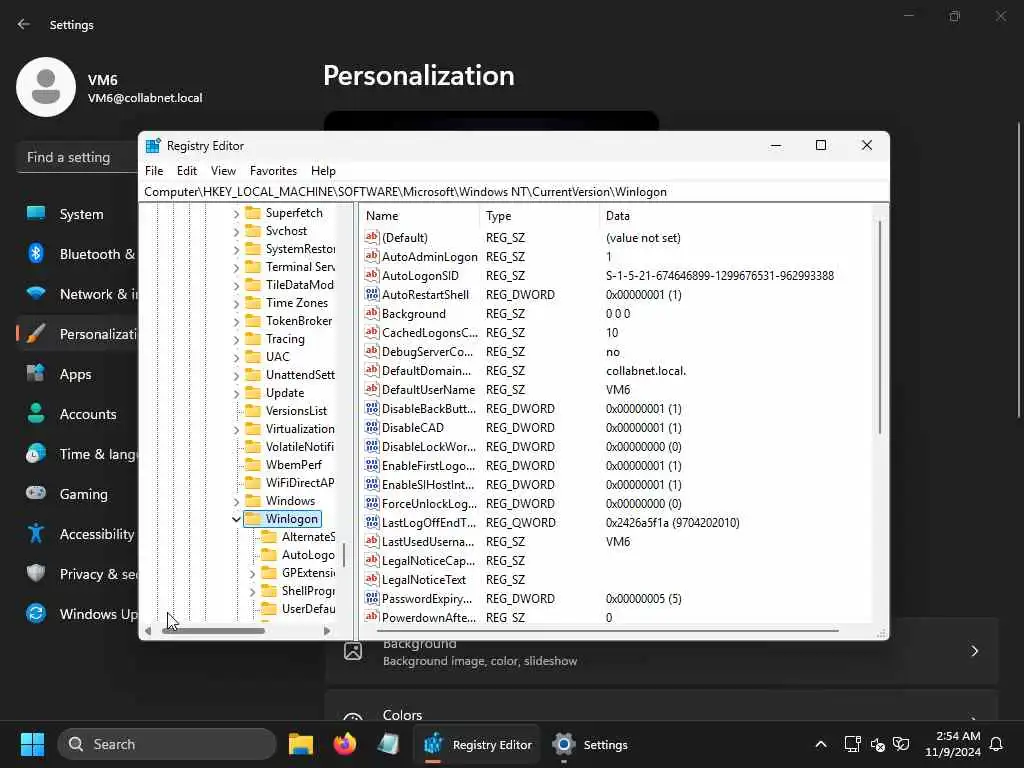Click the DefaultUserName string value icon
Image resolution: width=1024 pixels, height=768 pixels.
click(x=372, y=389)
